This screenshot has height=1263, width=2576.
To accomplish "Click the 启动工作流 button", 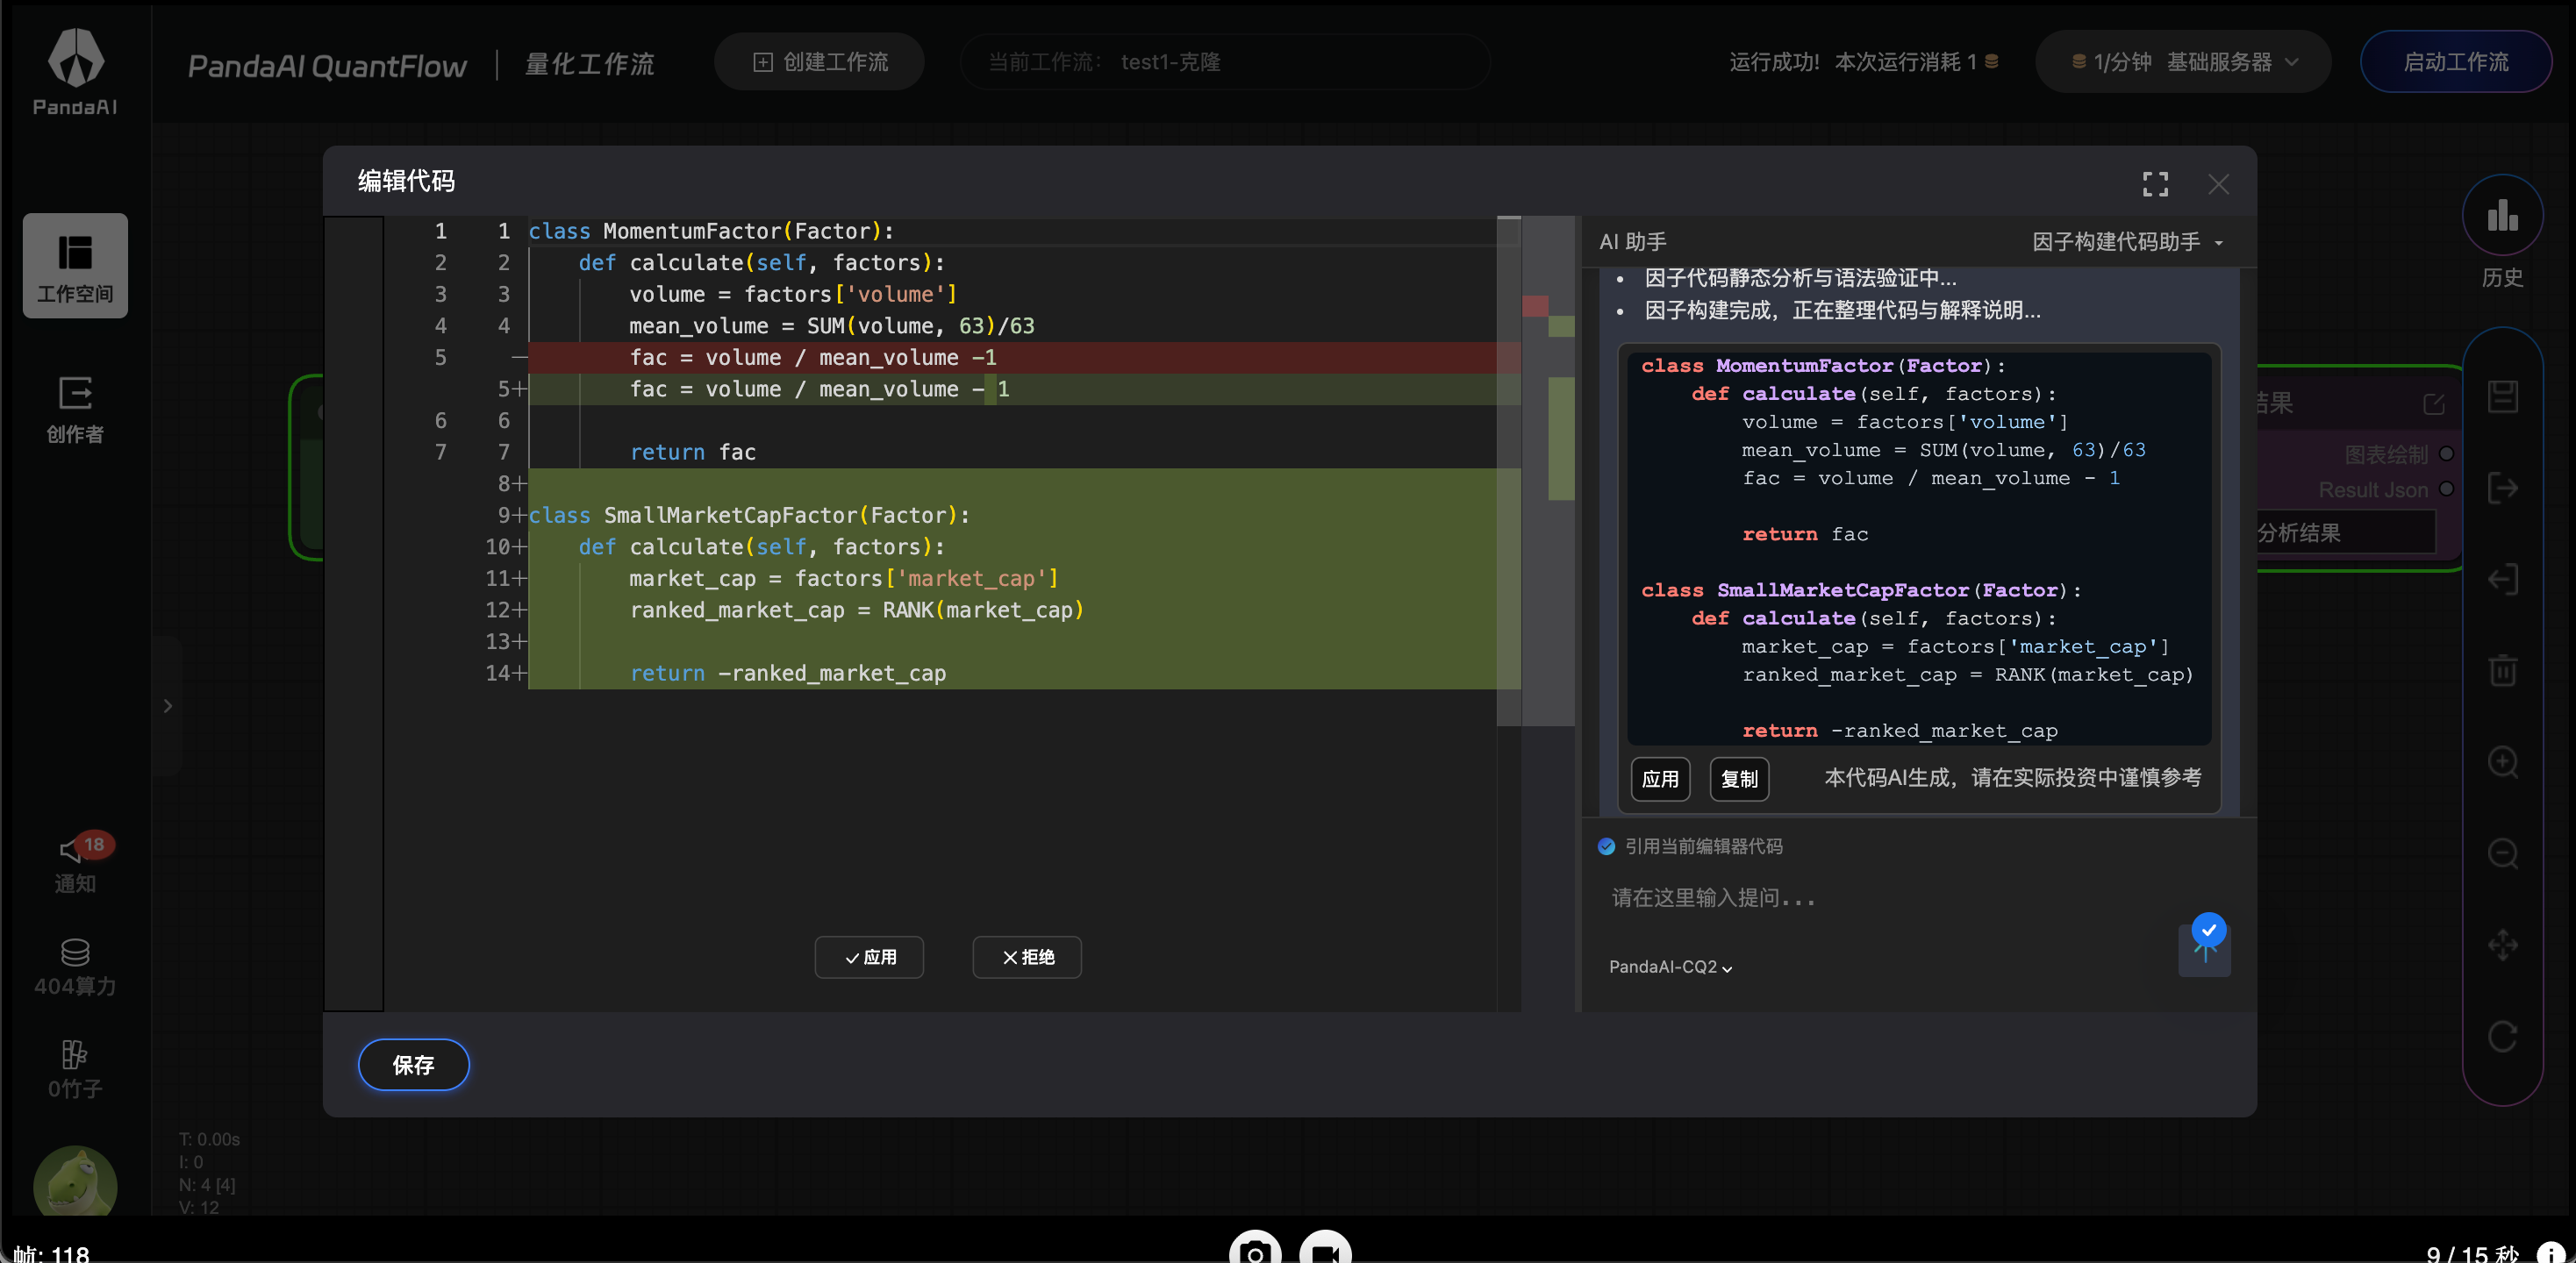I will (2455, 62).
